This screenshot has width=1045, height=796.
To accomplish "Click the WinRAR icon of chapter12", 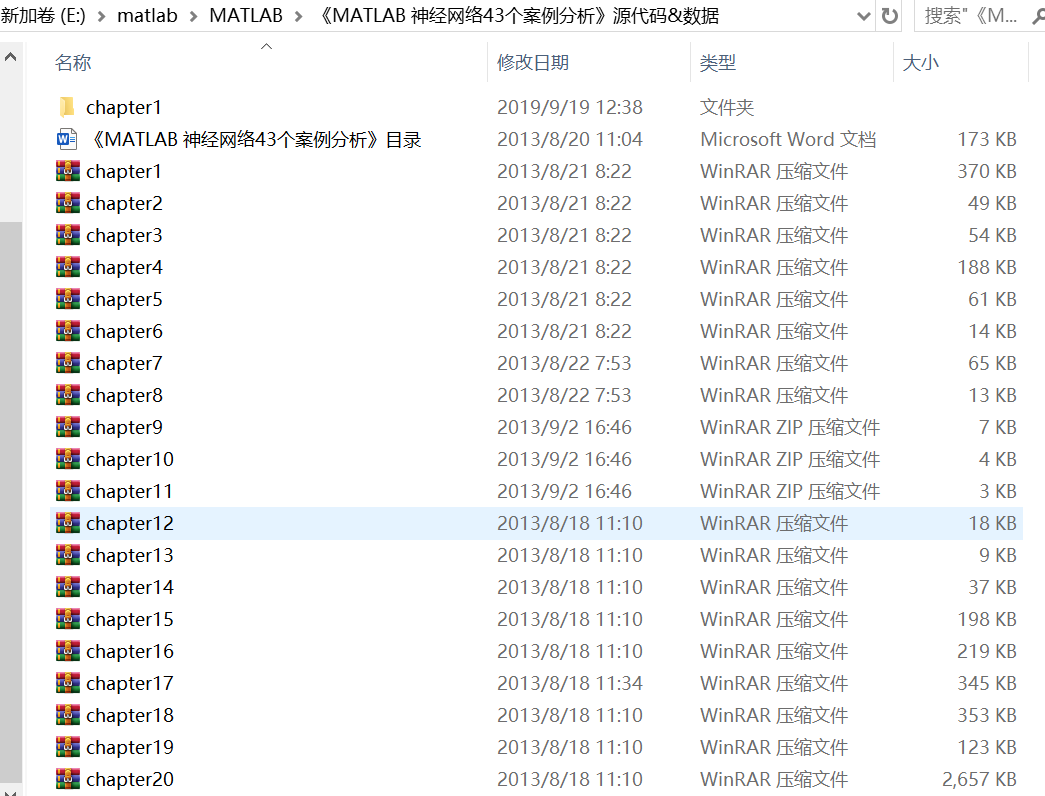I will [68, 523].
